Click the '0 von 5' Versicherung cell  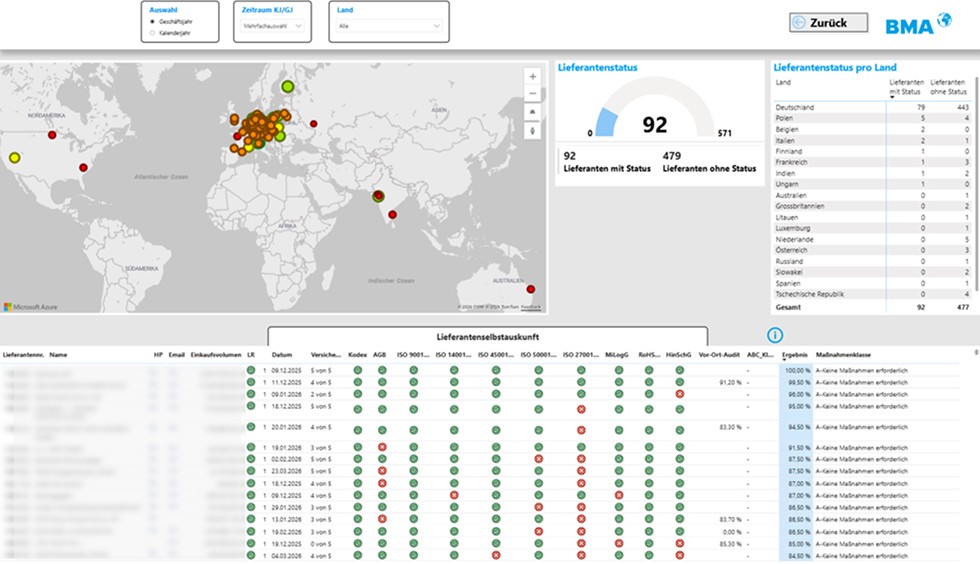(x=321, y=543)
